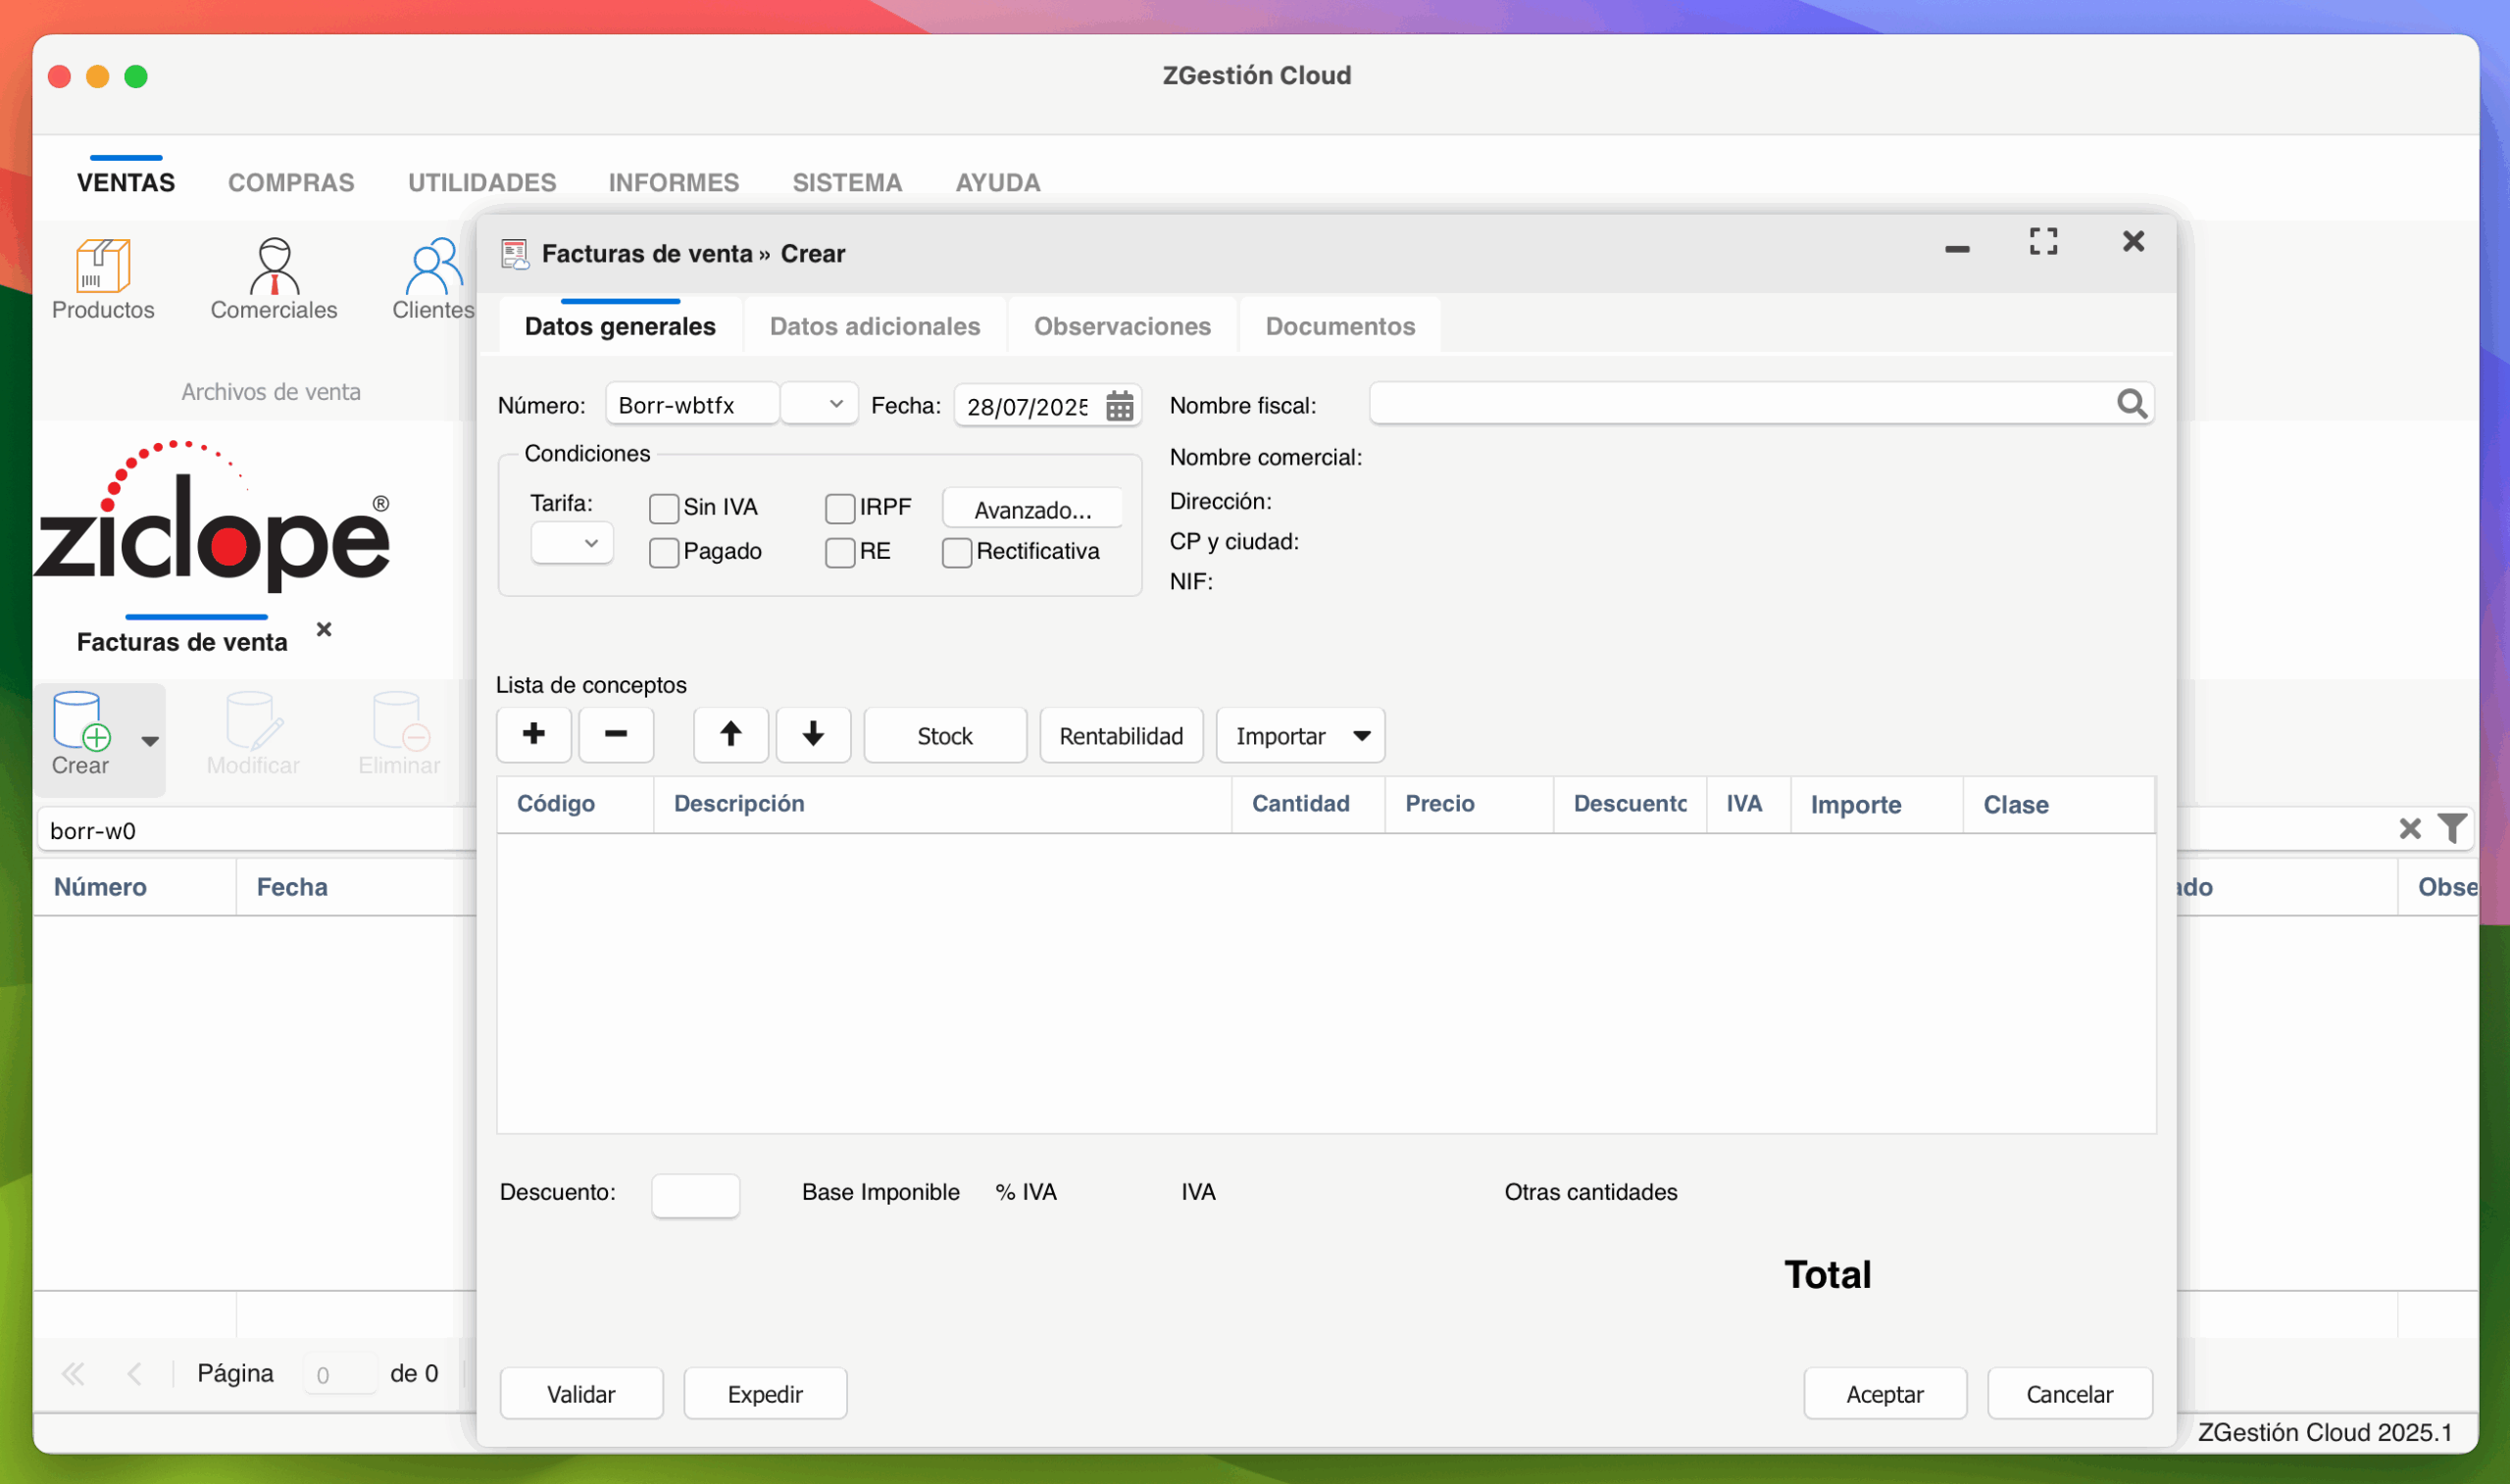Remove a concept line with minus

(x=616, y=735)
